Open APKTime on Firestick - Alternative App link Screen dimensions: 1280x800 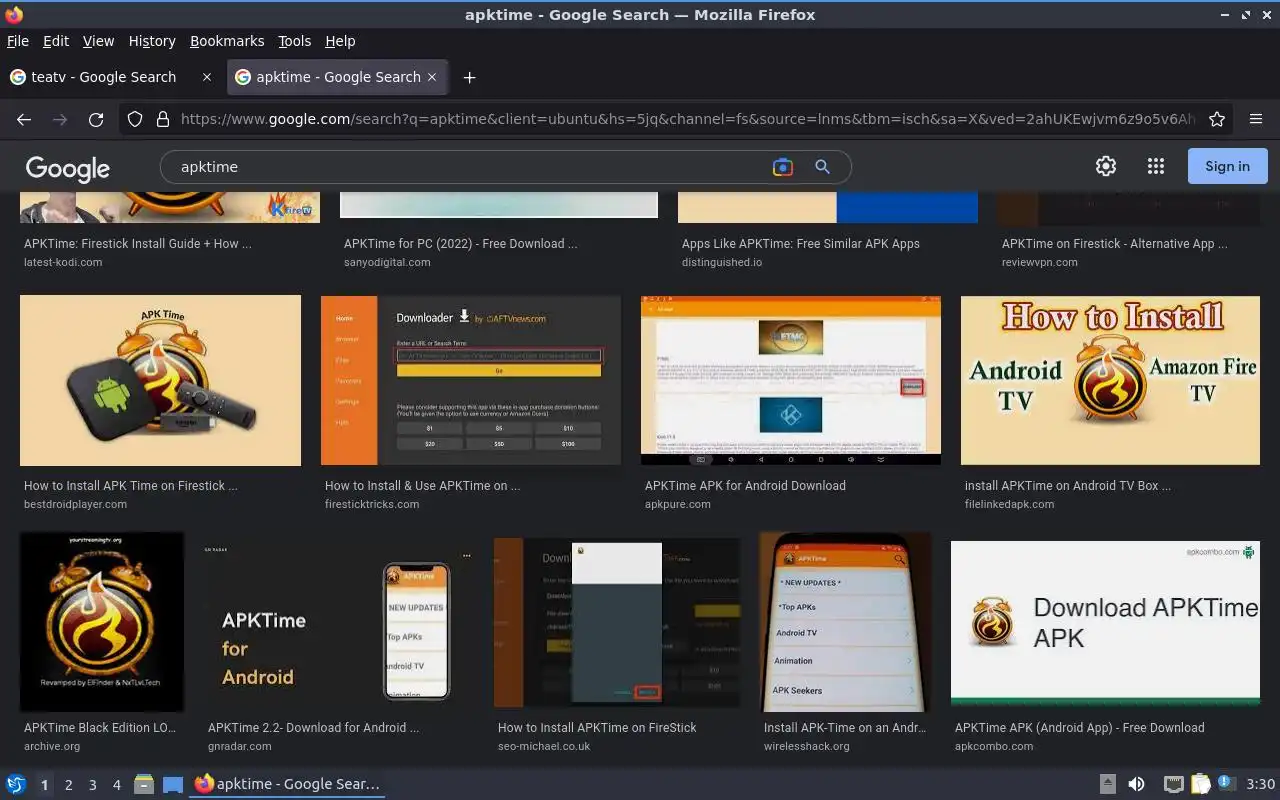pyautogui.click(x=1114, y=243)
